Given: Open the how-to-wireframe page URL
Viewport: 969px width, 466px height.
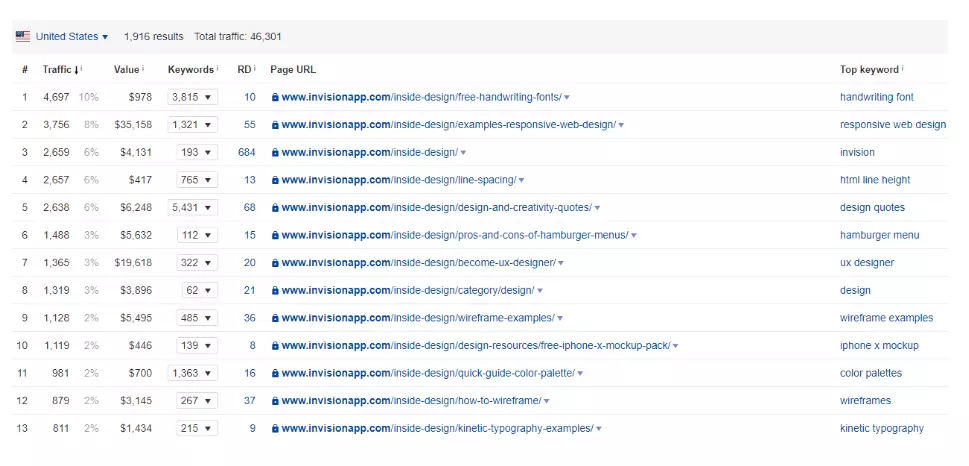Looking at the screenshot, I should coord(411,400).
